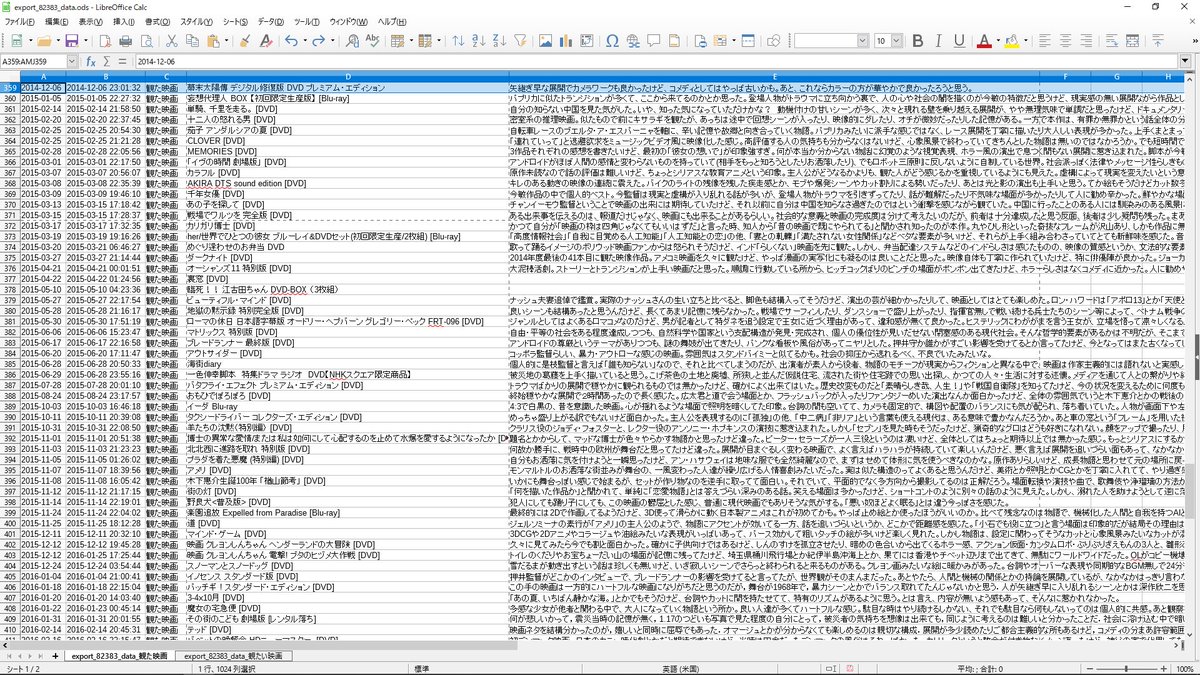
Task: Align cell text left
Action: pos(1044,41)
